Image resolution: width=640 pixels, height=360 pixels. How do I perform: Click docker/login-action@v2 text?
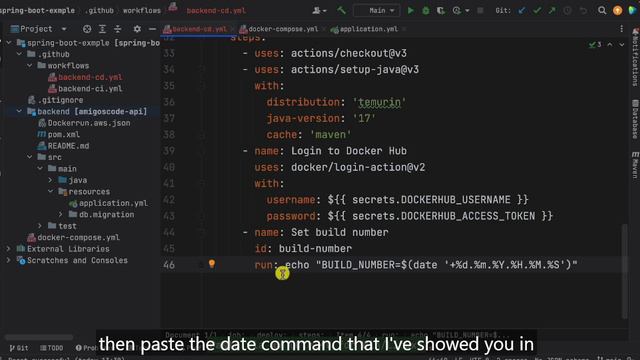[358, 167]
